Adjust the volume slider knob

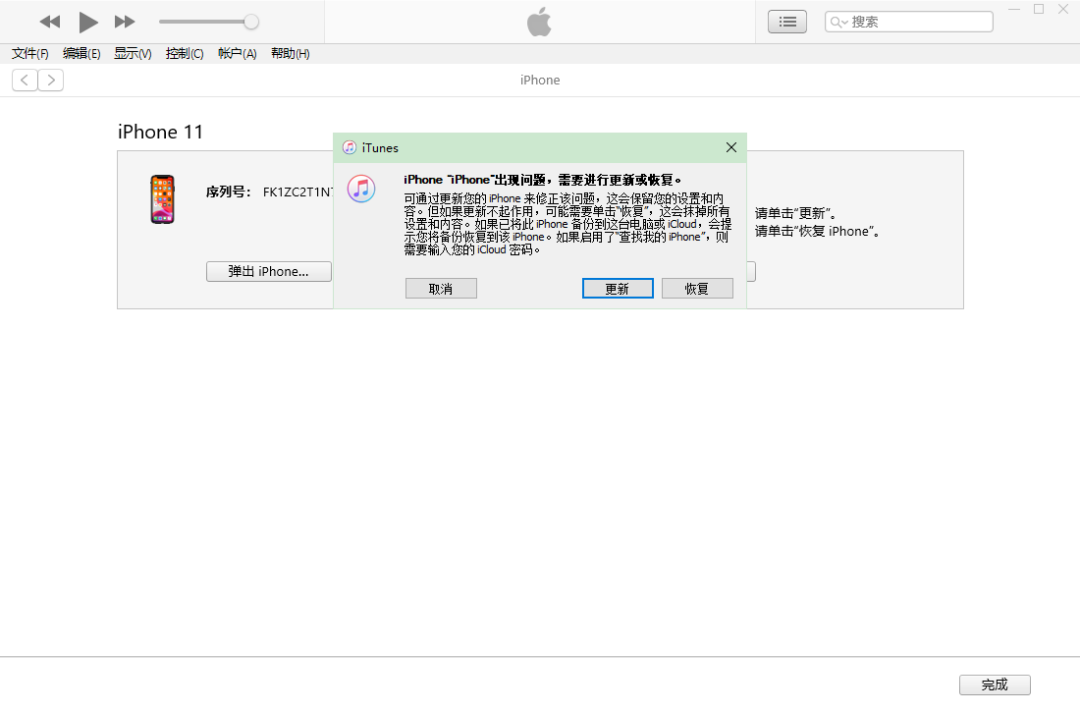coord(251,22)
